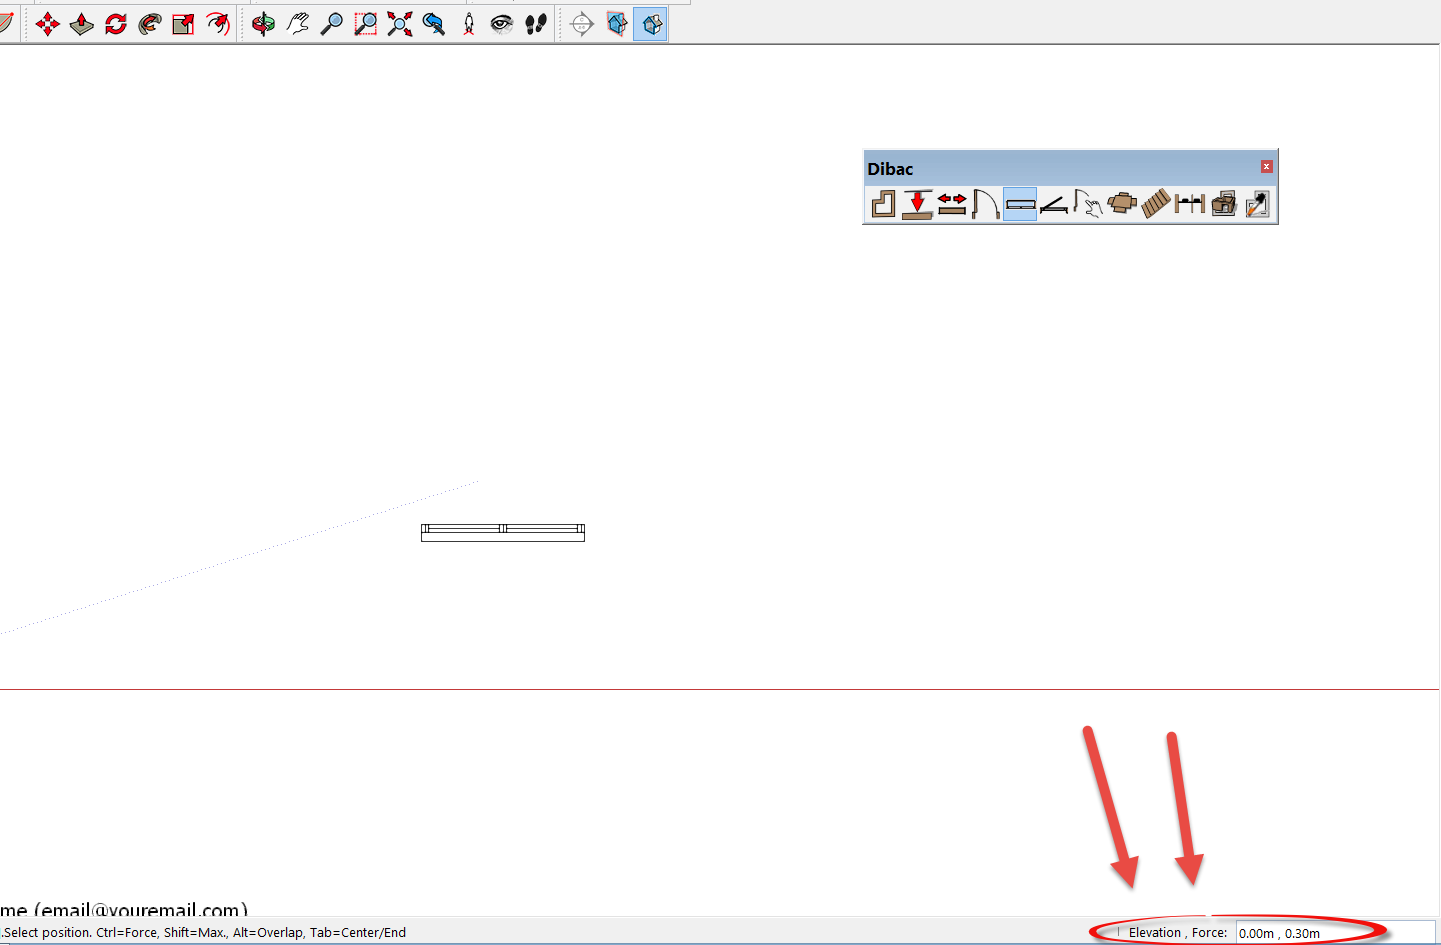
Task: Select the Pan hand tool
Action: tap(298, 24)
